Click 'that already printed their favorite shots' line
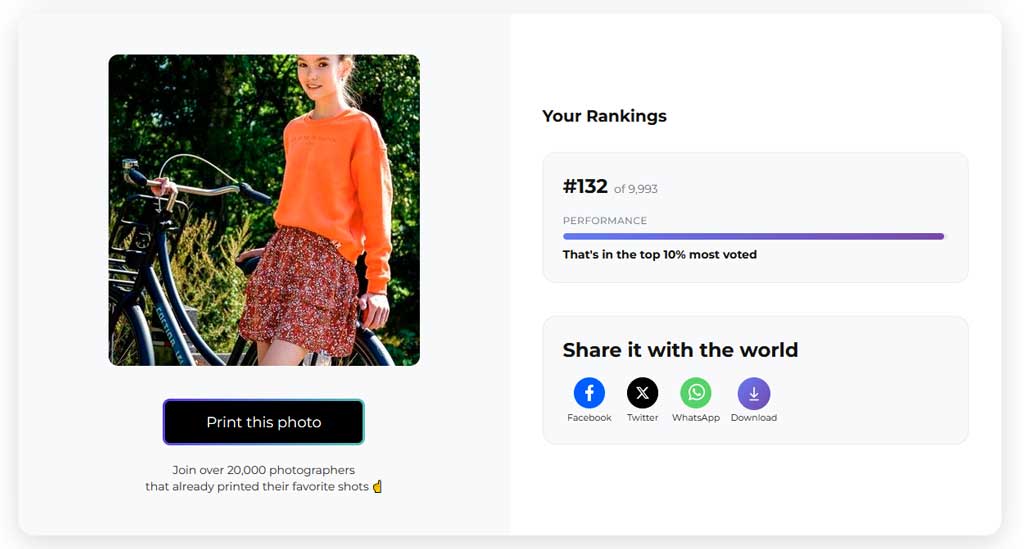This screenshot has width=1024, height=549. [257, 486]
